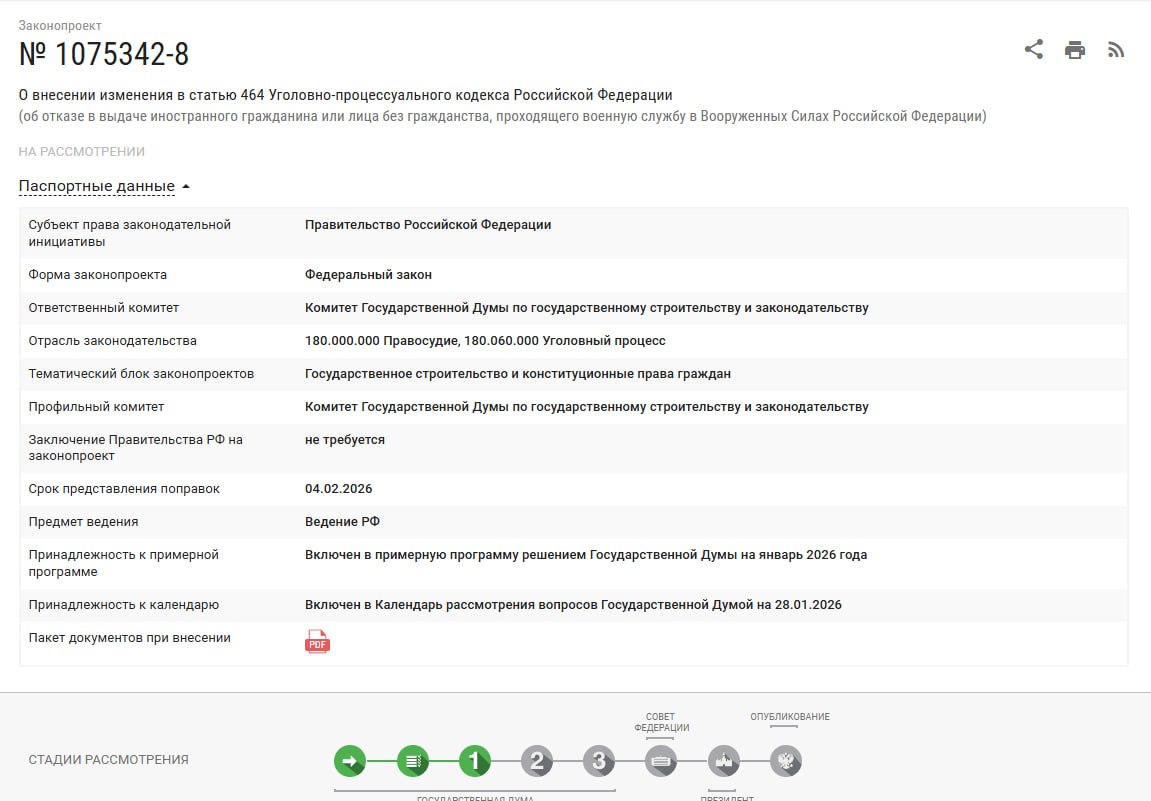Select second reading stage circle numbered 2
Image resolution: width=1151 pixels, height=801 pixels.
pos(537,761)
